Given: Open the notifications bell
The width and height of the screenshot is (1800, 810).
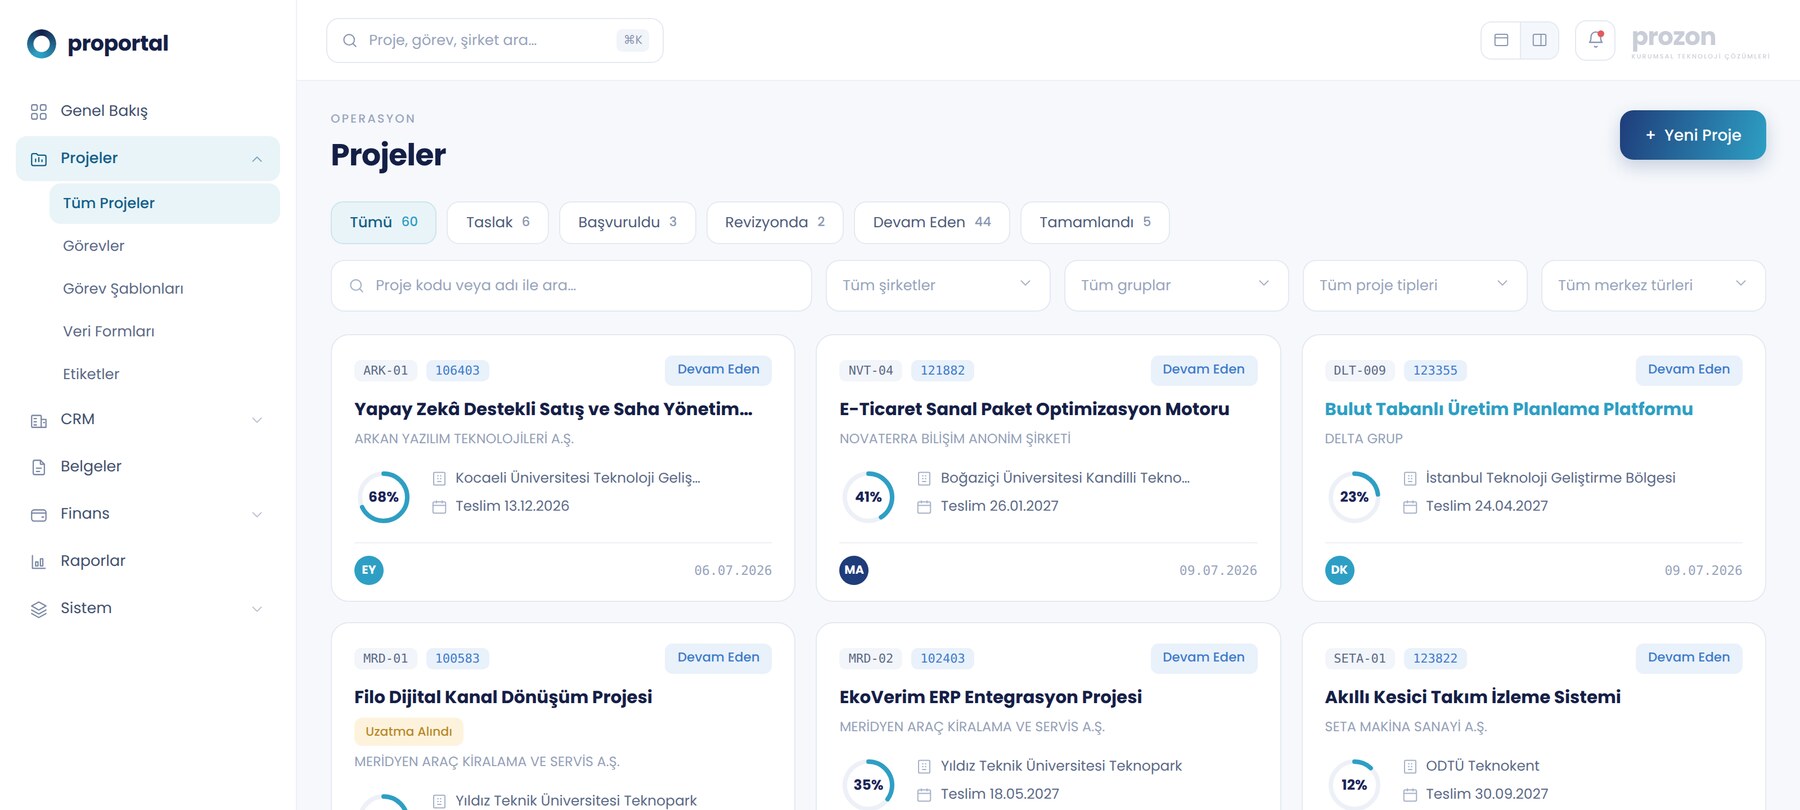Looking at the screenshot, I should pyautogui.click(x=1595, y=40).
